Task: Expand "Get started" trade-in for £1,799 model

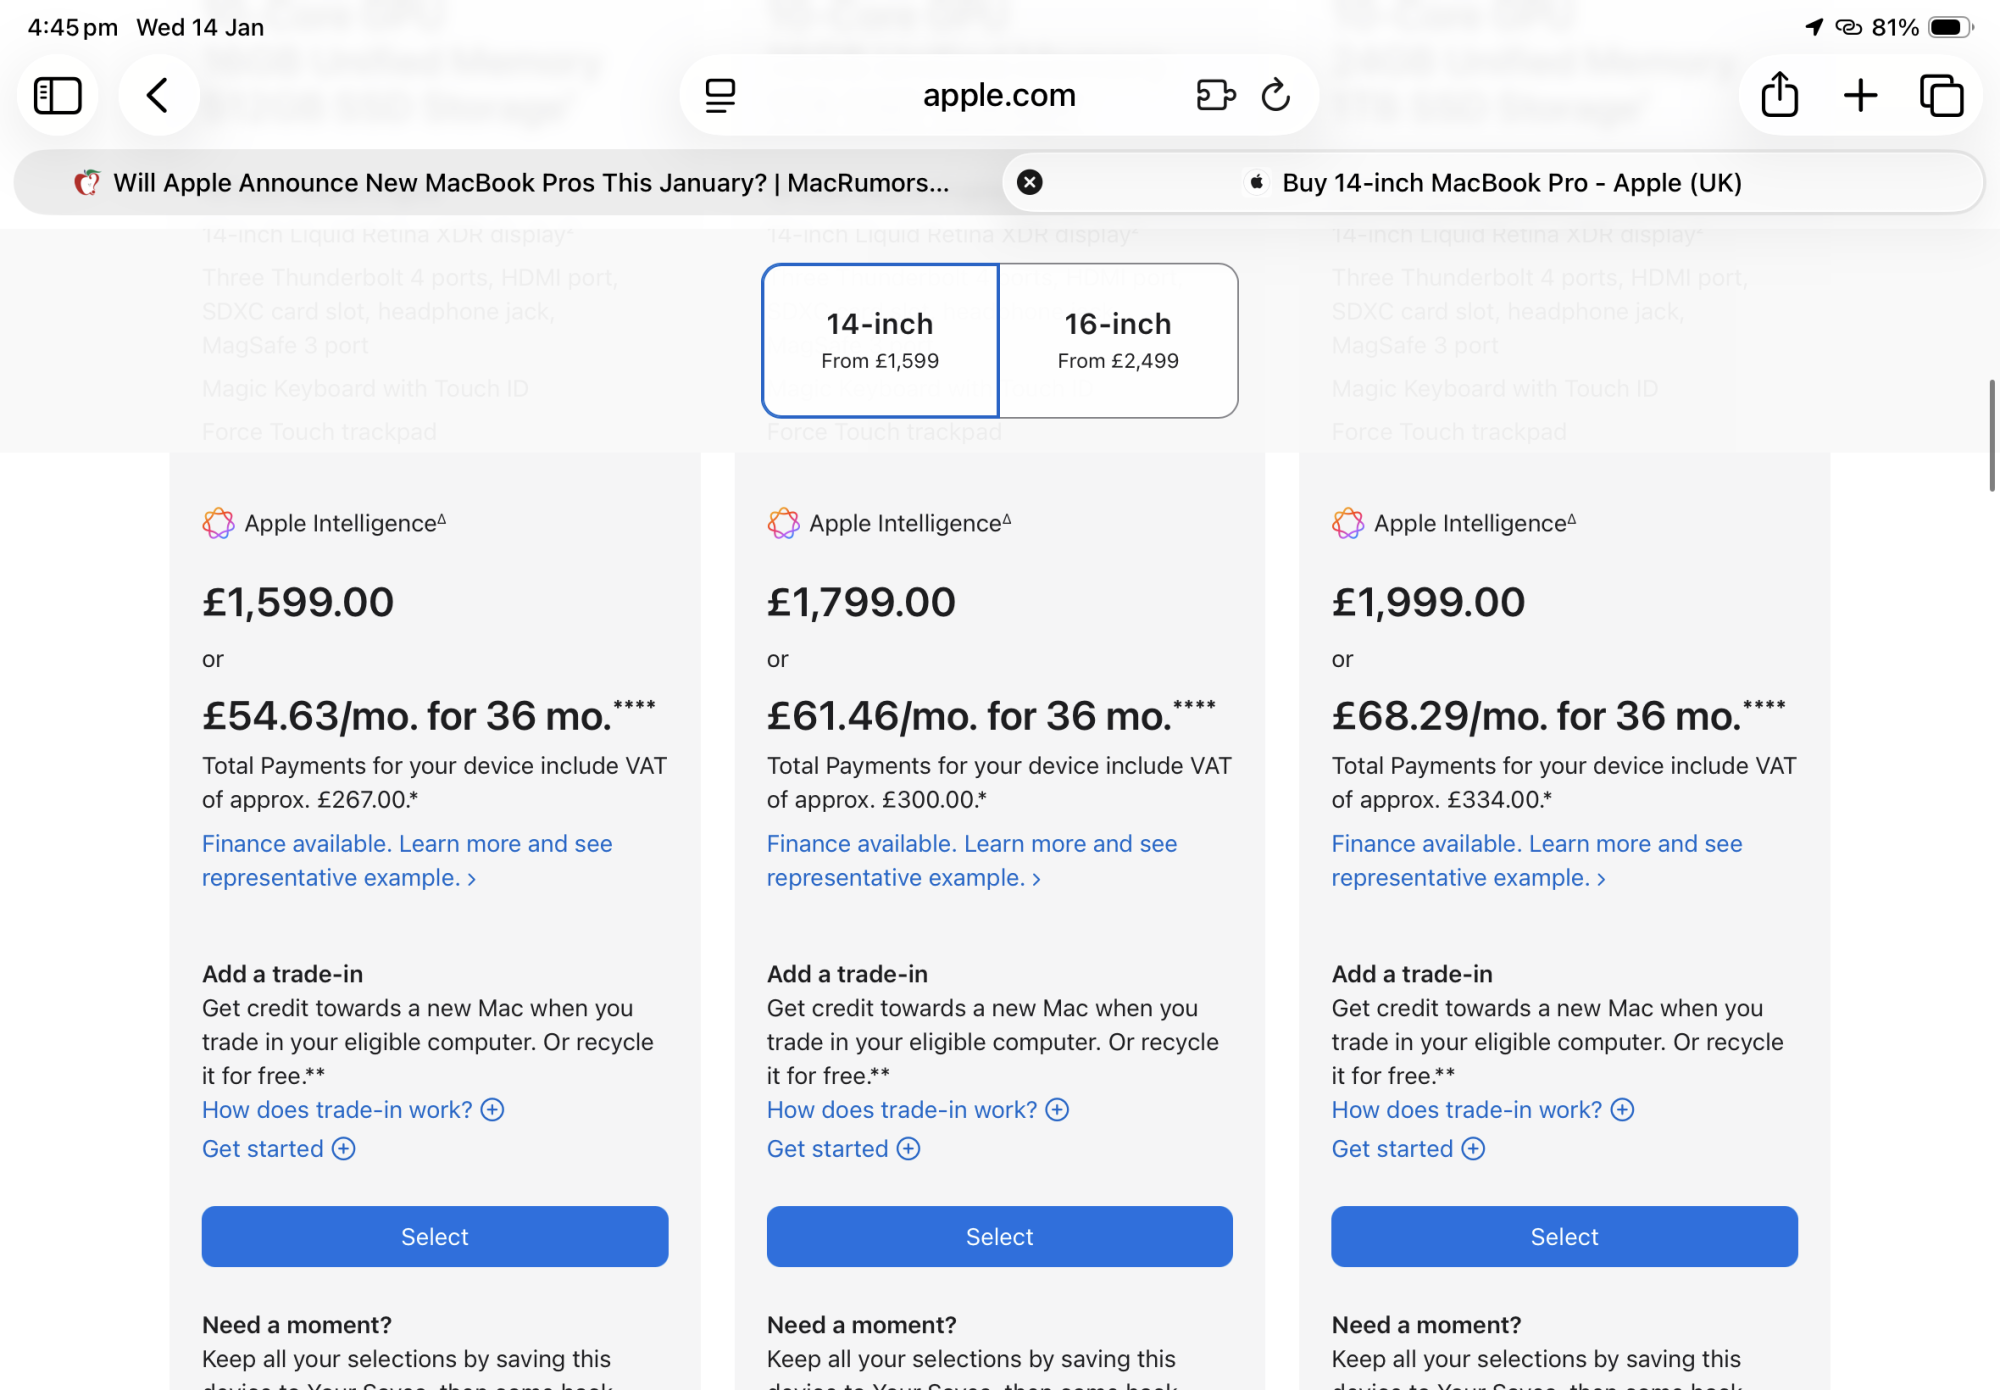Action: [843, 1149]
